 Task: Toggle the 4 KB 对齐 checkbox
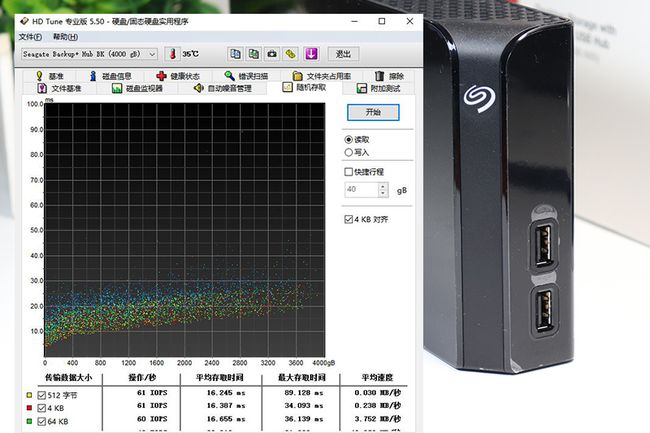(x=349, y=219)
